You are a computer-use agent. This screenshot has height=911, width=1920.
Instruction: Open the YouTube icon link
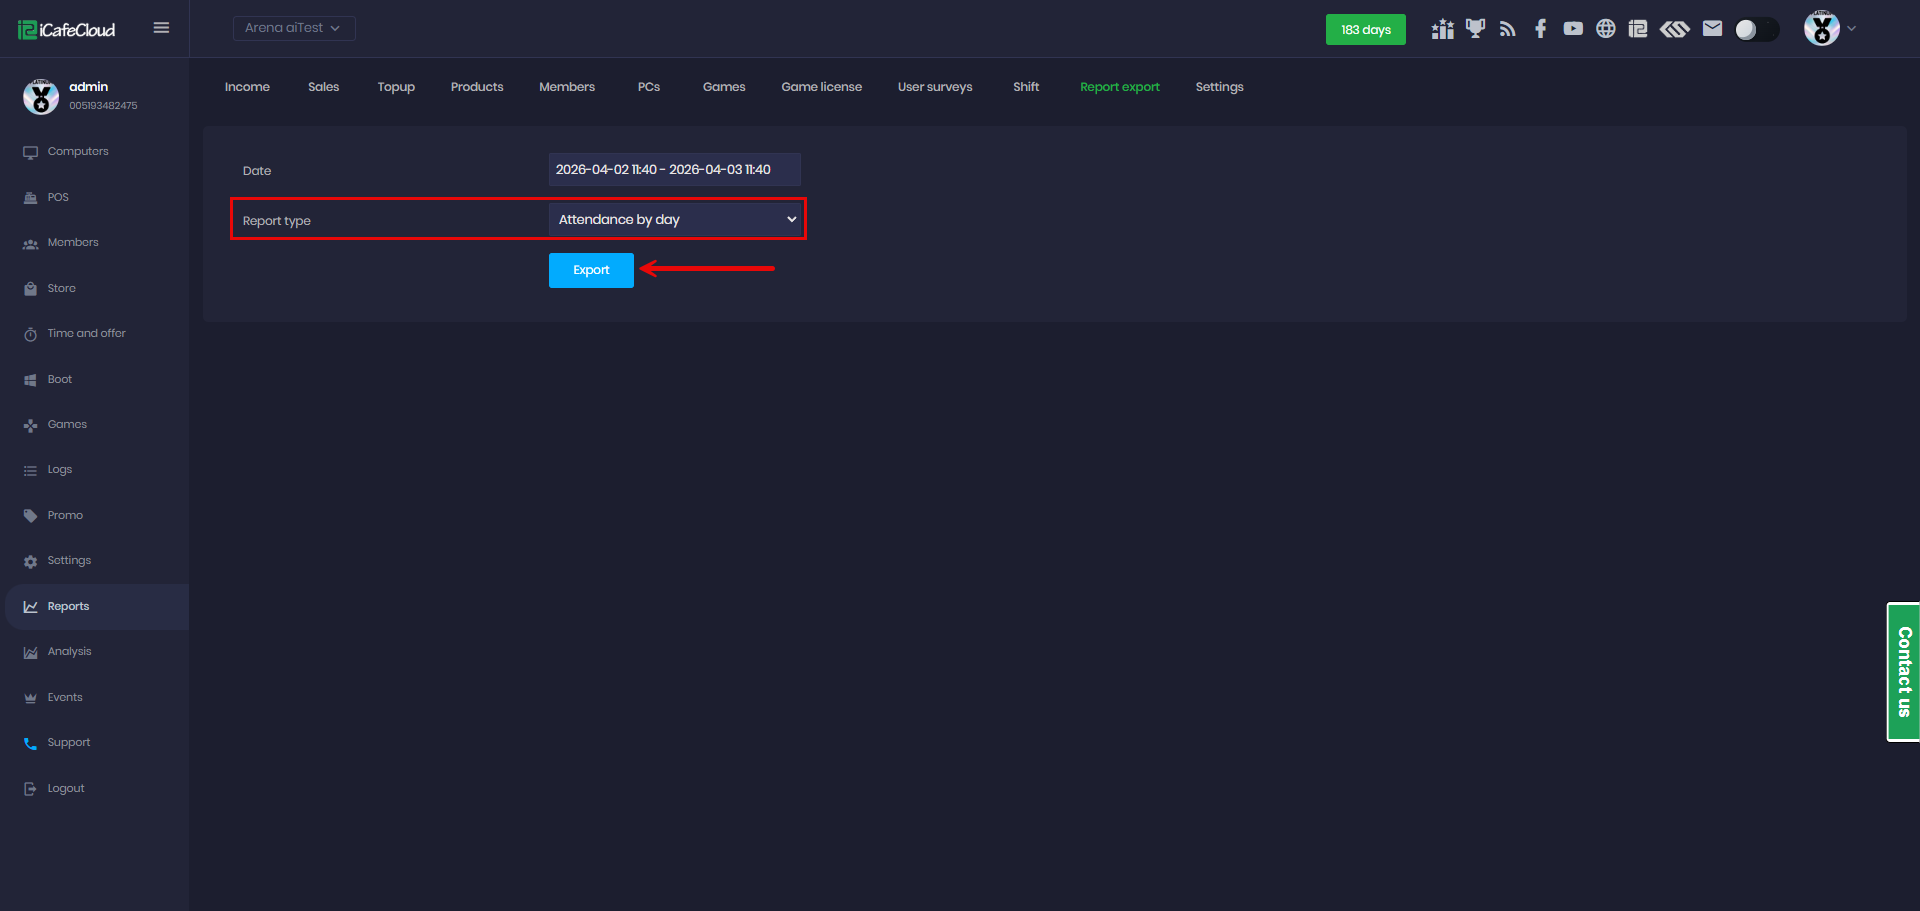pyautogui.click(x=1573, y=29)
